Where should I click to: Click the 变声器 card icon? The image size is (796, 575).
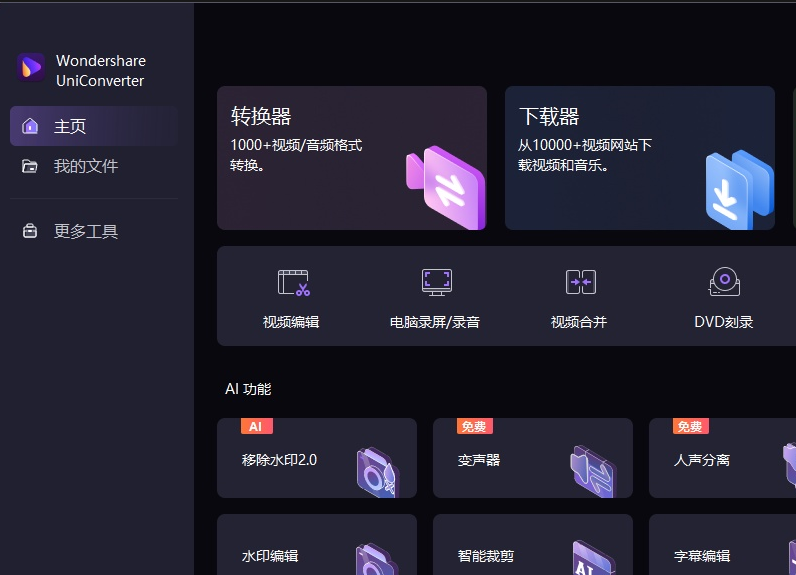click(593, 471)
